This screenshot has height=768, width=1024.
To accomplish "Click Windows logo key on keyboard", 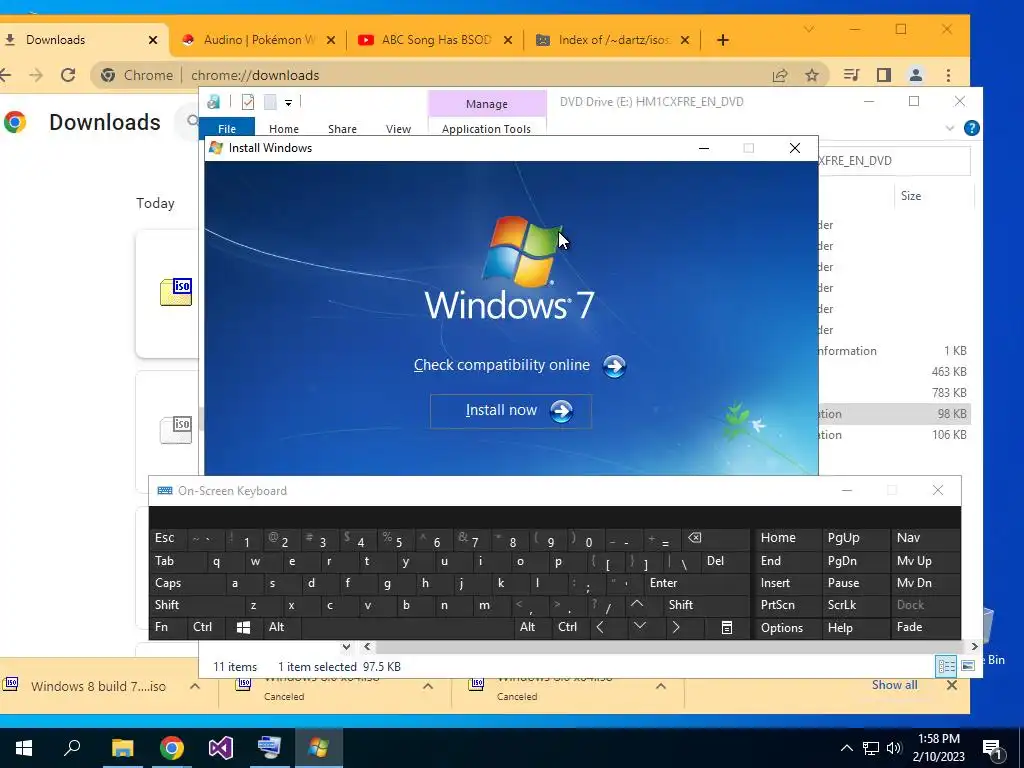I will pos(243,628).
